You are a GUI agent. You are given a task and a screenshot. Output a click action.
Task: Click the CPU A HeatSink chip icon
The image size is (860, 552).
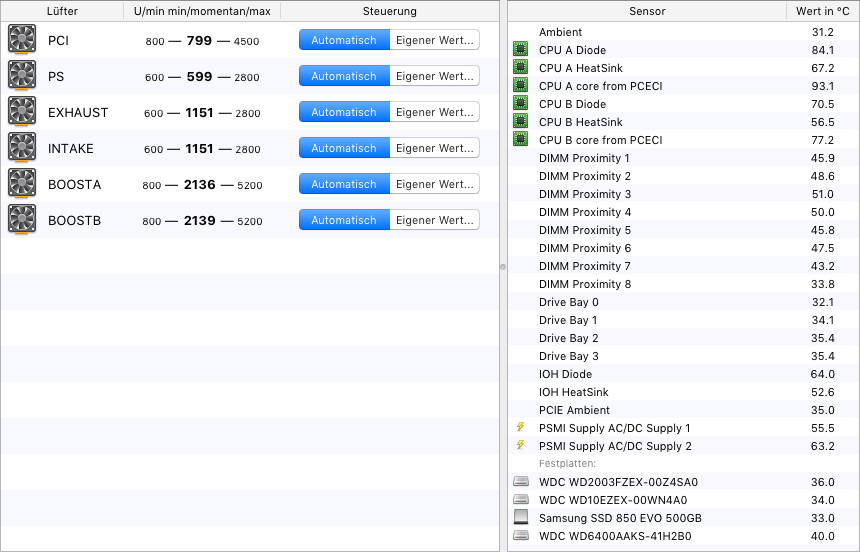[x=520, y=67]
